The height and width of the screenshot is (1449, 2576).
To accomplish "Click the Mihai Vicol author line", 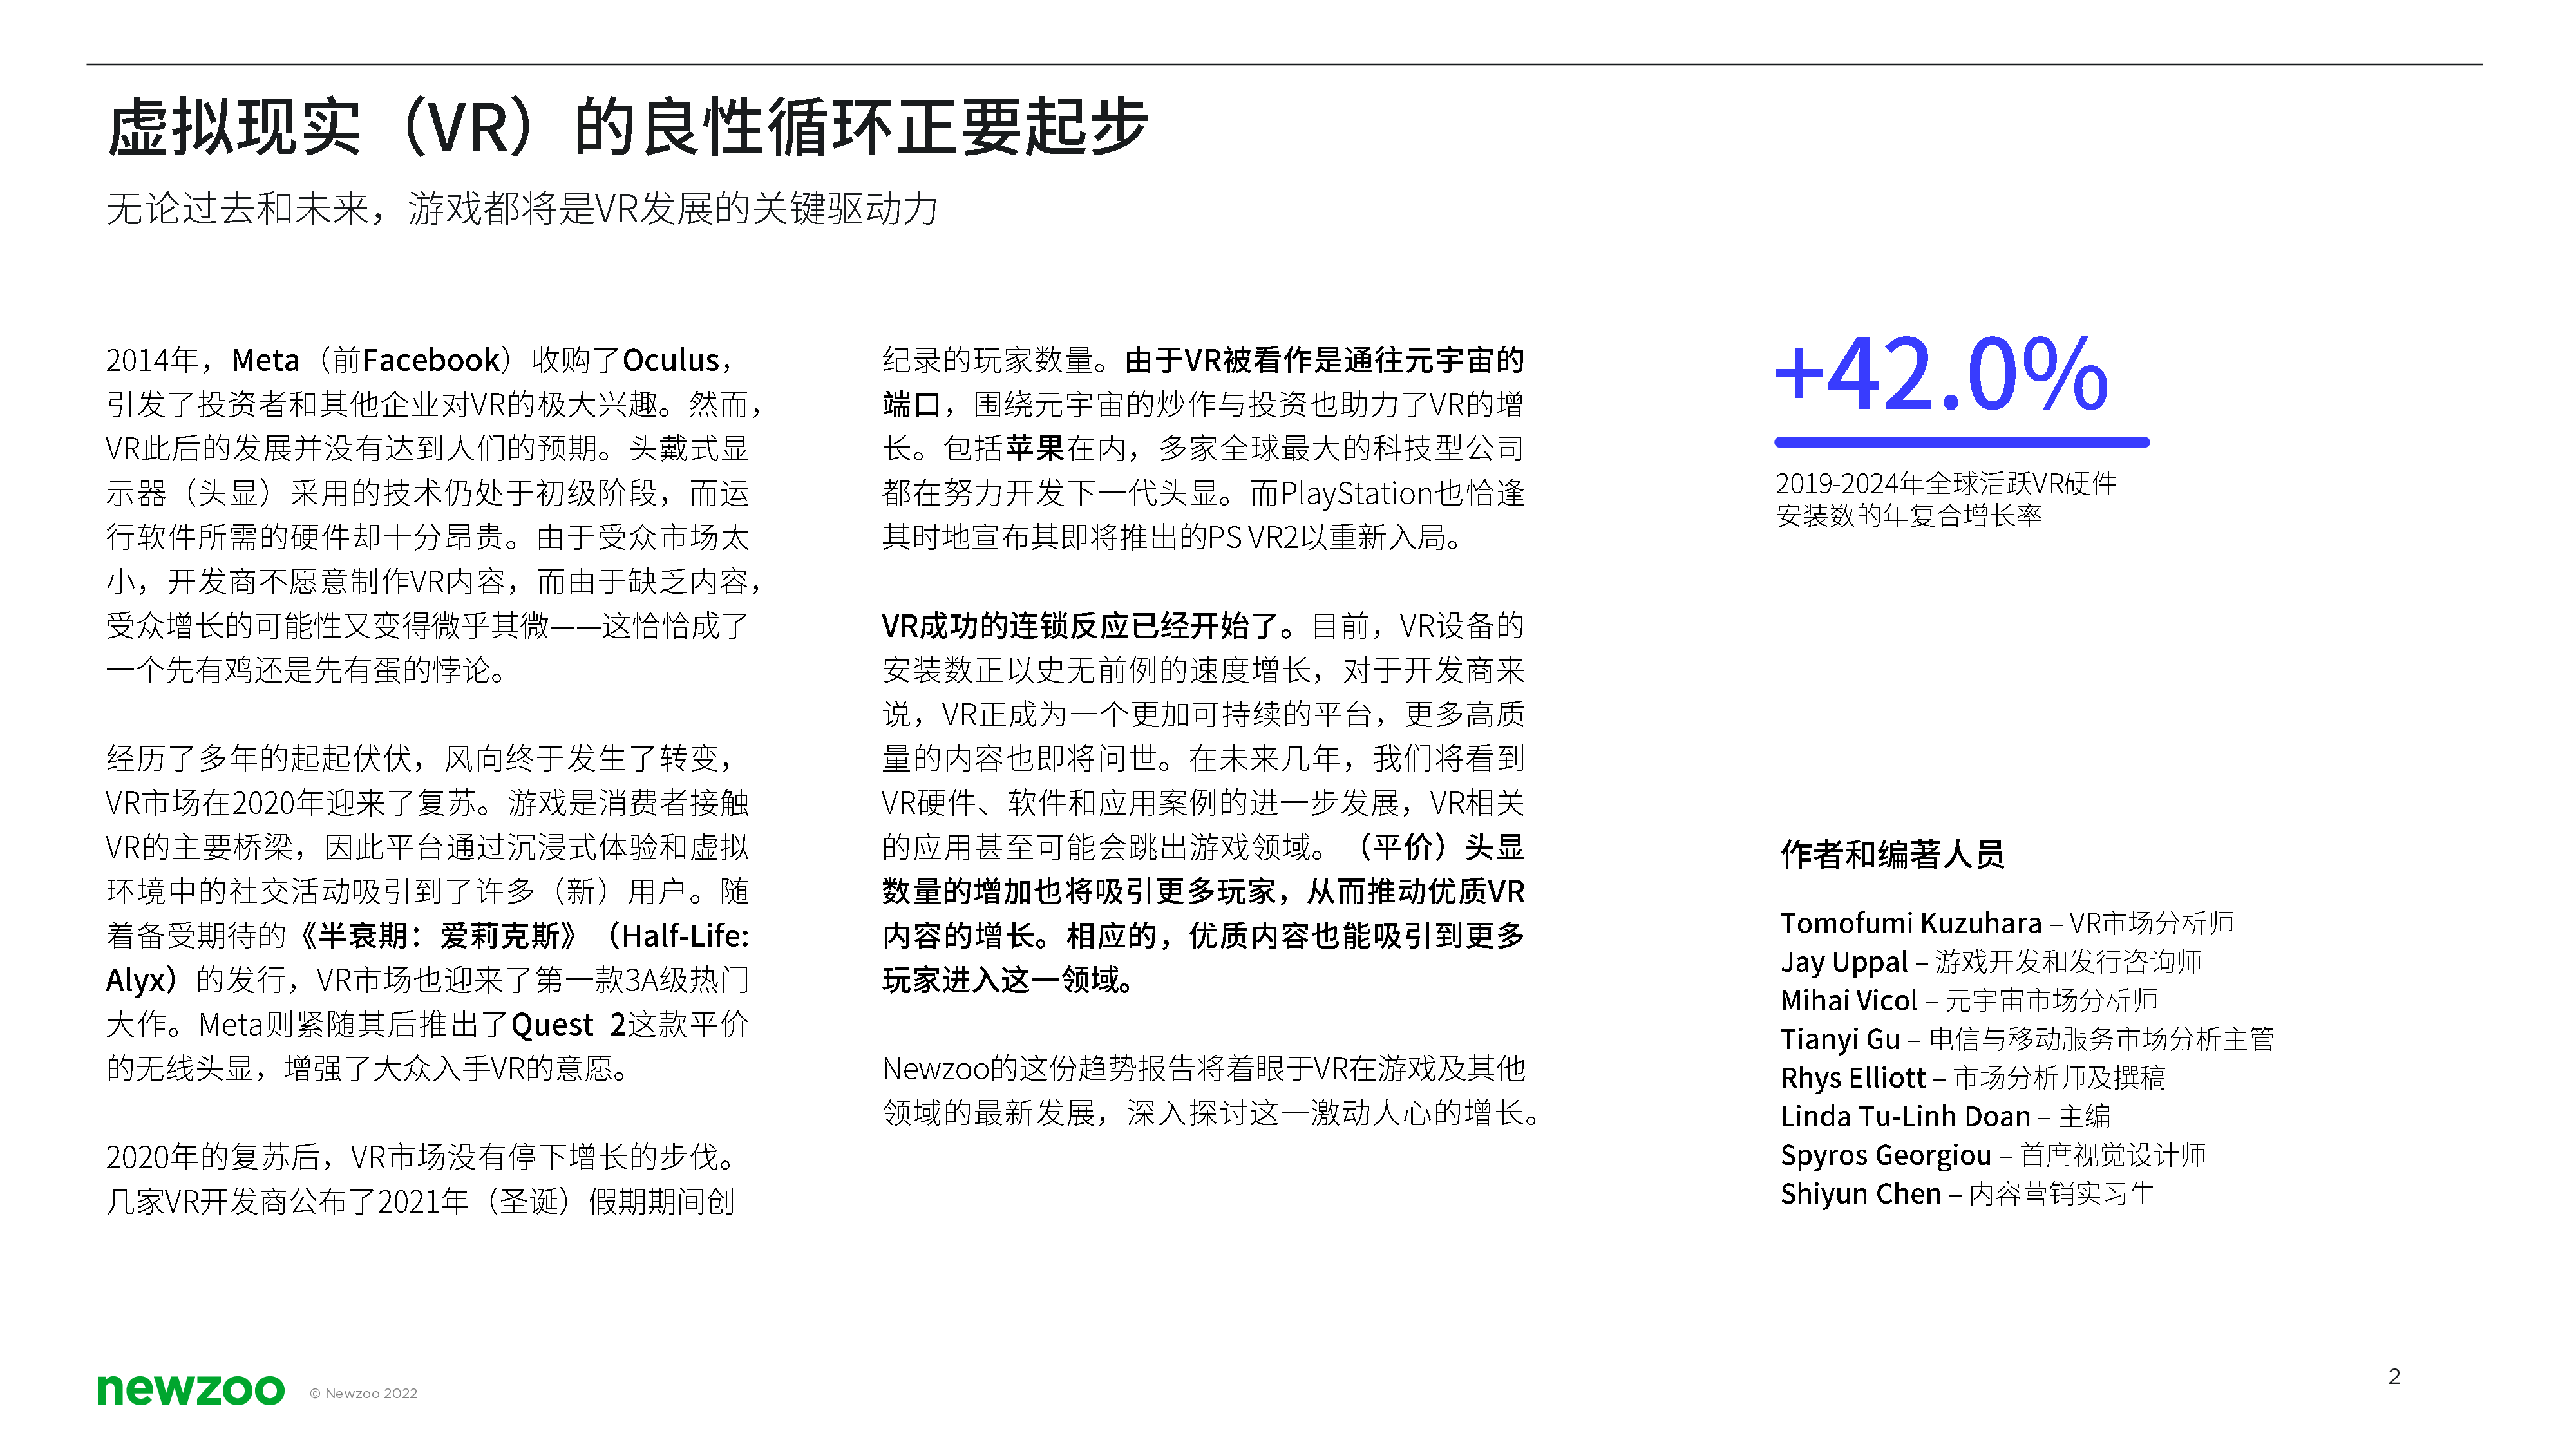I will click(1969, 1001).
